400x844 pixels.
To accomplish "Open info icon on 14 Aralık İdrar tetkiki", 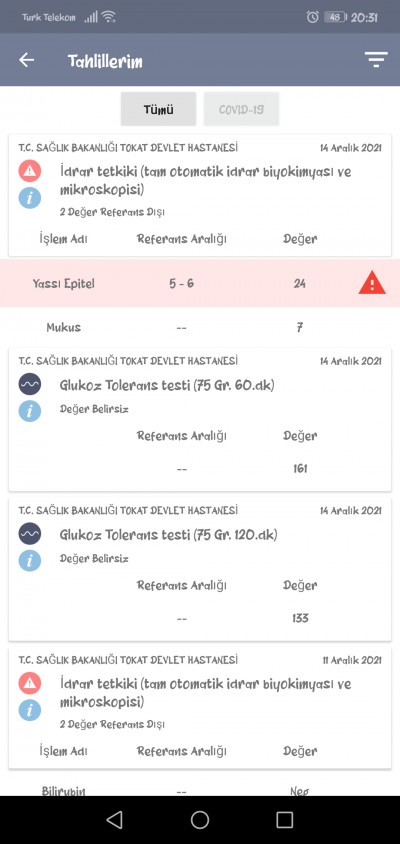I will point(30,198).
